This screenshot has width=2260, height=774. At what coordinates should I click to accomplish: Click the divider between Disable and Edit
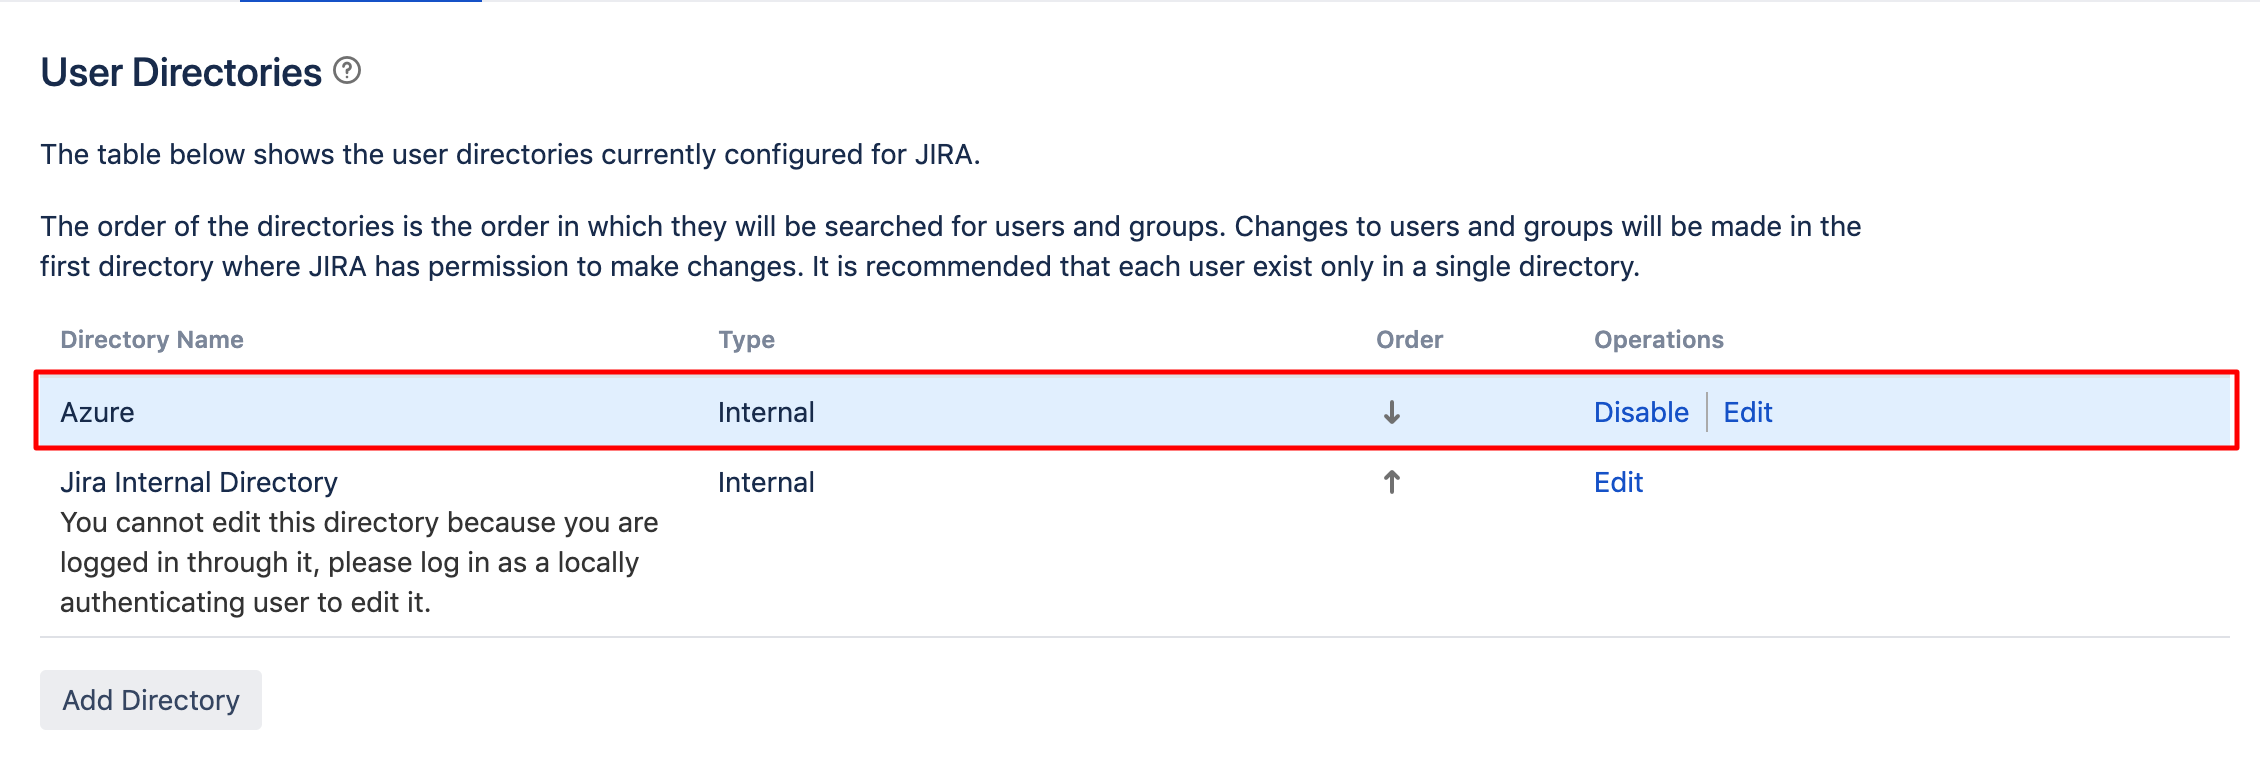(x=1706, y=412)
